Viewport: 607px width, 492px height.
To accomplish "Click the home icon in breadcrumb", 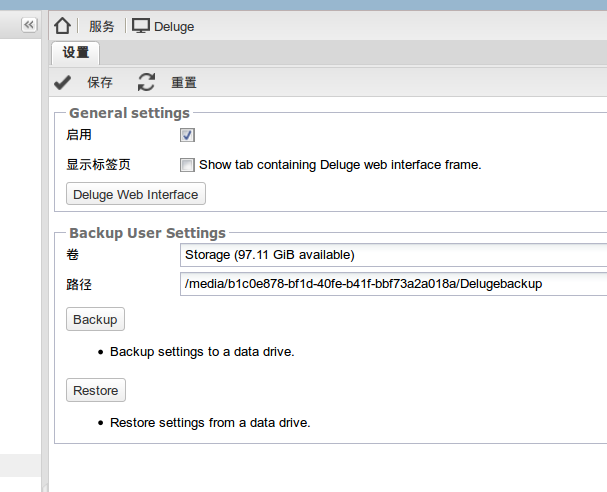I will (x=63, y=26).
